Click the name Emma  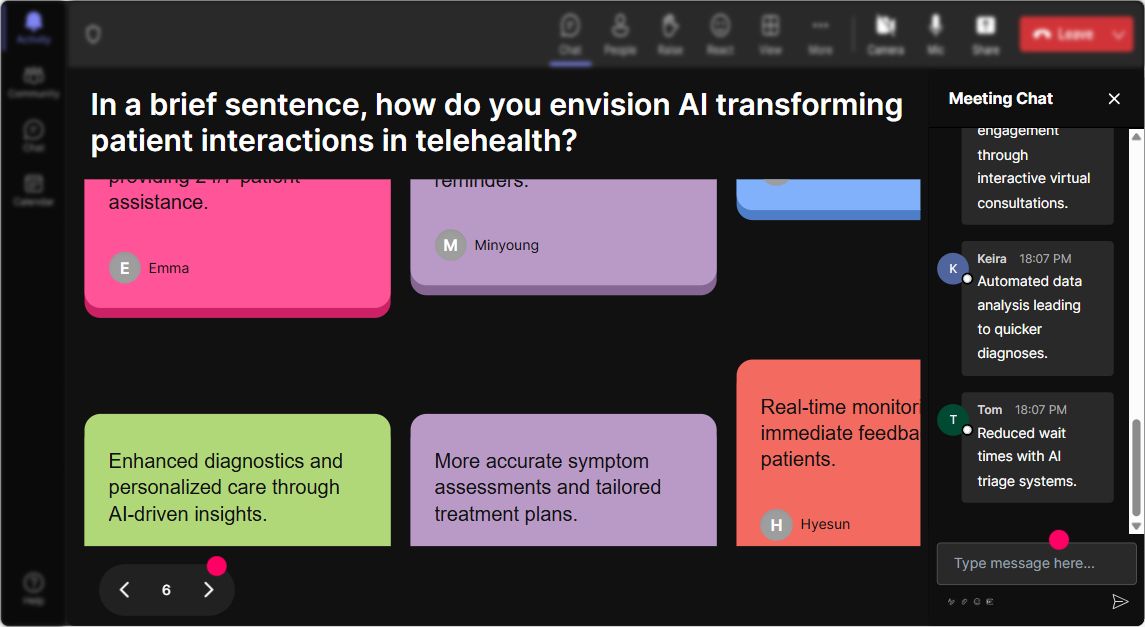(169, 268)
